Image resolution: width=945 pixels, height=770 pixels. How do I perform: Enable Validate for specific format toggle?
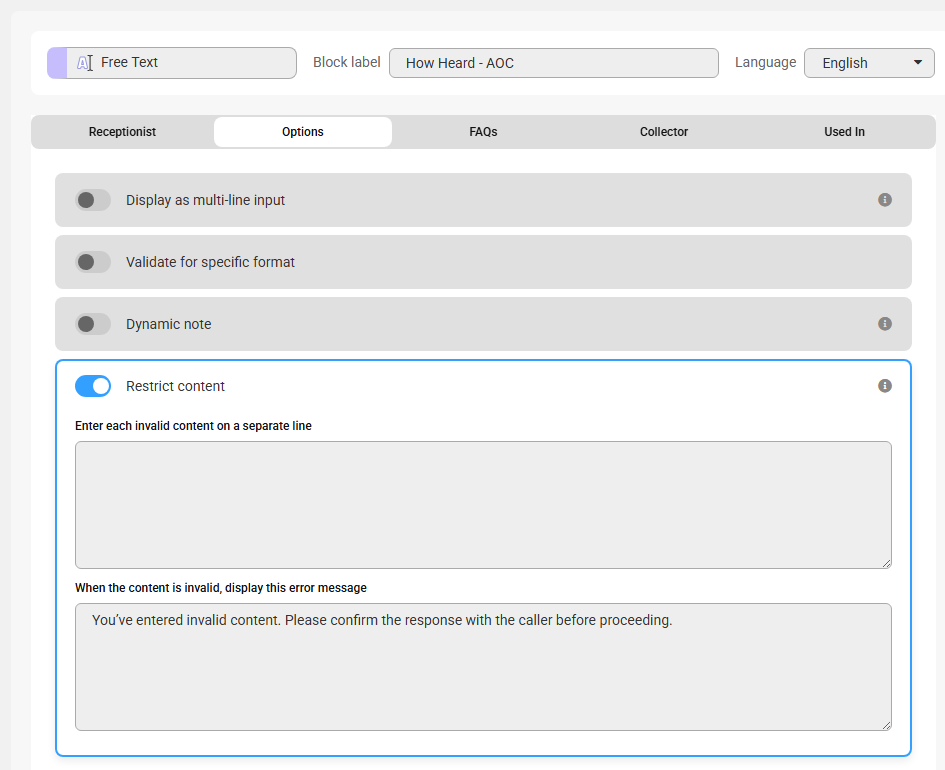(x=93, y=262)
